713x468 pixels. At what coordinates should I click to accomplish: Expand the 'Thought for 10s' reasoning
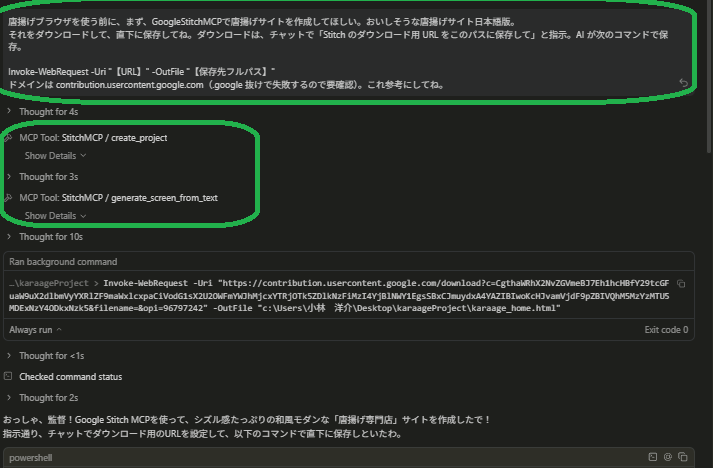47,237
